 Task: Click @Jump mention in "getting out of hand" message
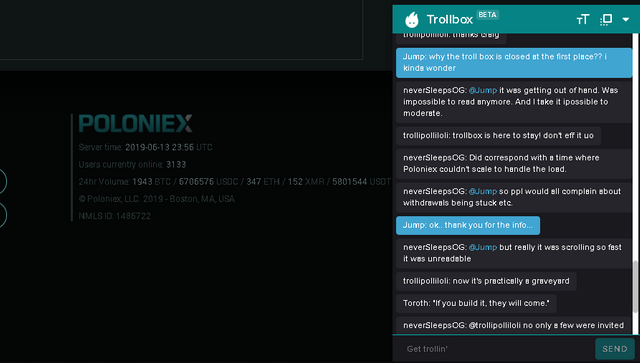pyautogui.click(x=483, y=90)
